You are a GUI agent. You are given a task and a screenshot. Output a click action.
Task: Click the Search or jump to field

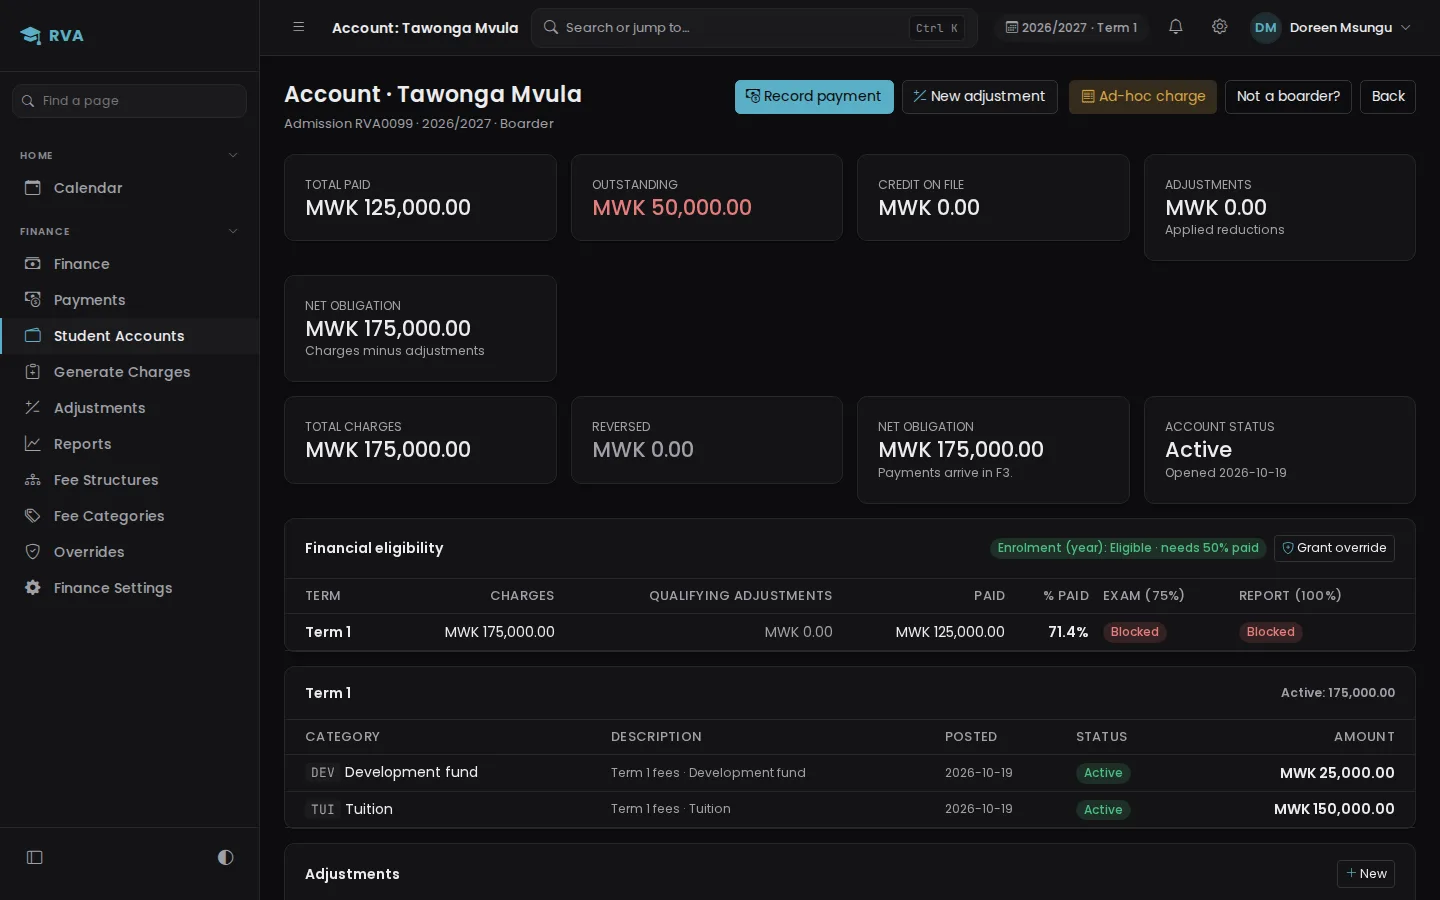(754, 28)
